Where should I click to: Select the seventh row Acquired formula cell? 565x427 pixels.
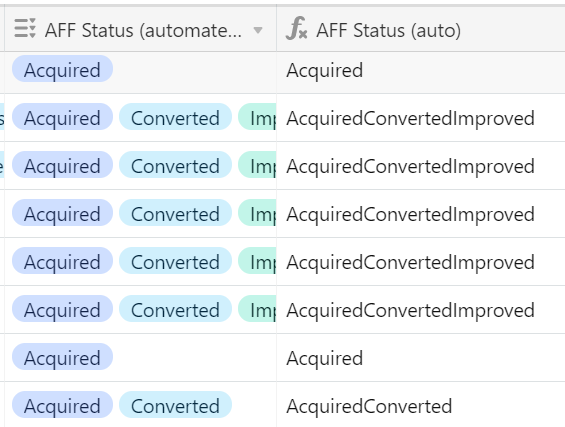421,357
